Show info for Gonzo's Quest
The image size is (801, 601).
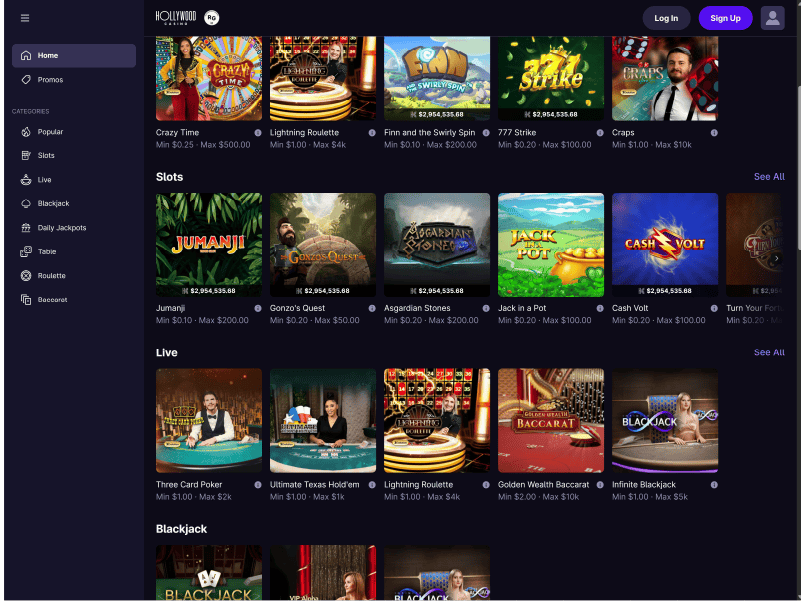372,308
